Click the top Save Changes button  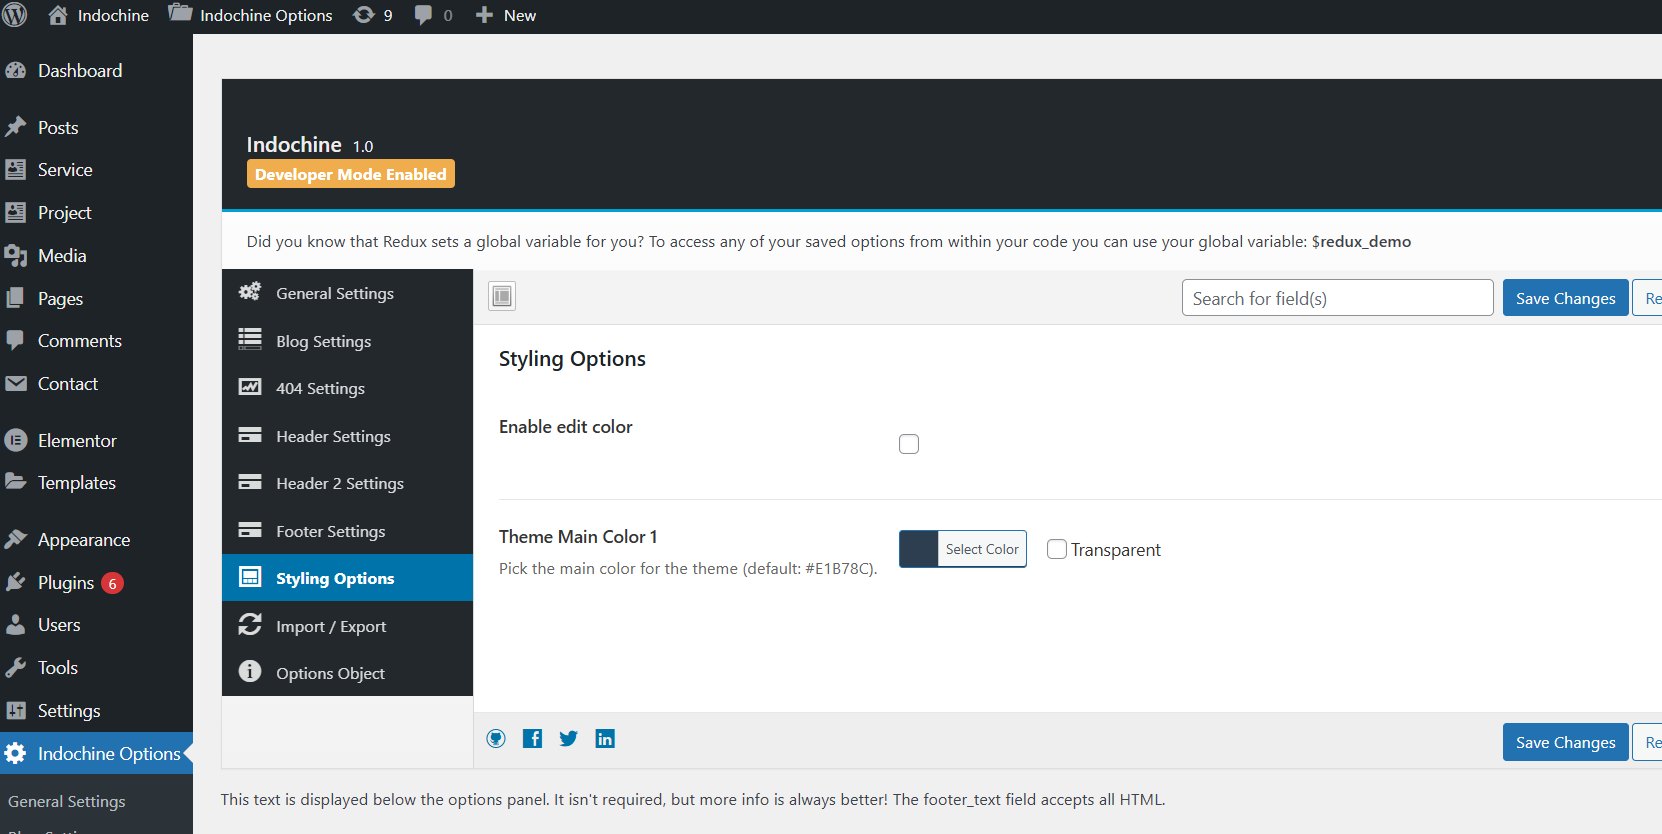click(x=1565, y=298)
